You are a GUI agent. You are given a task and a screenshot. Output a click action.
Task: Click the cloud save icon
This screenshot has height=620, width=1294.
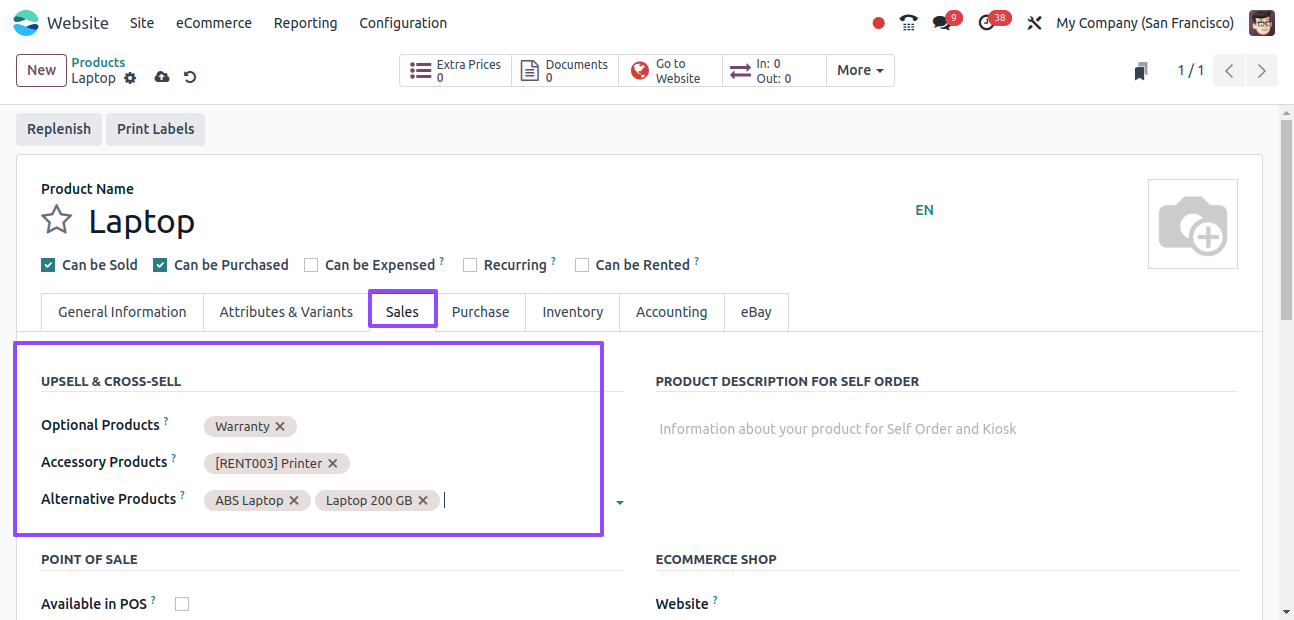click(x=162, y=78)
